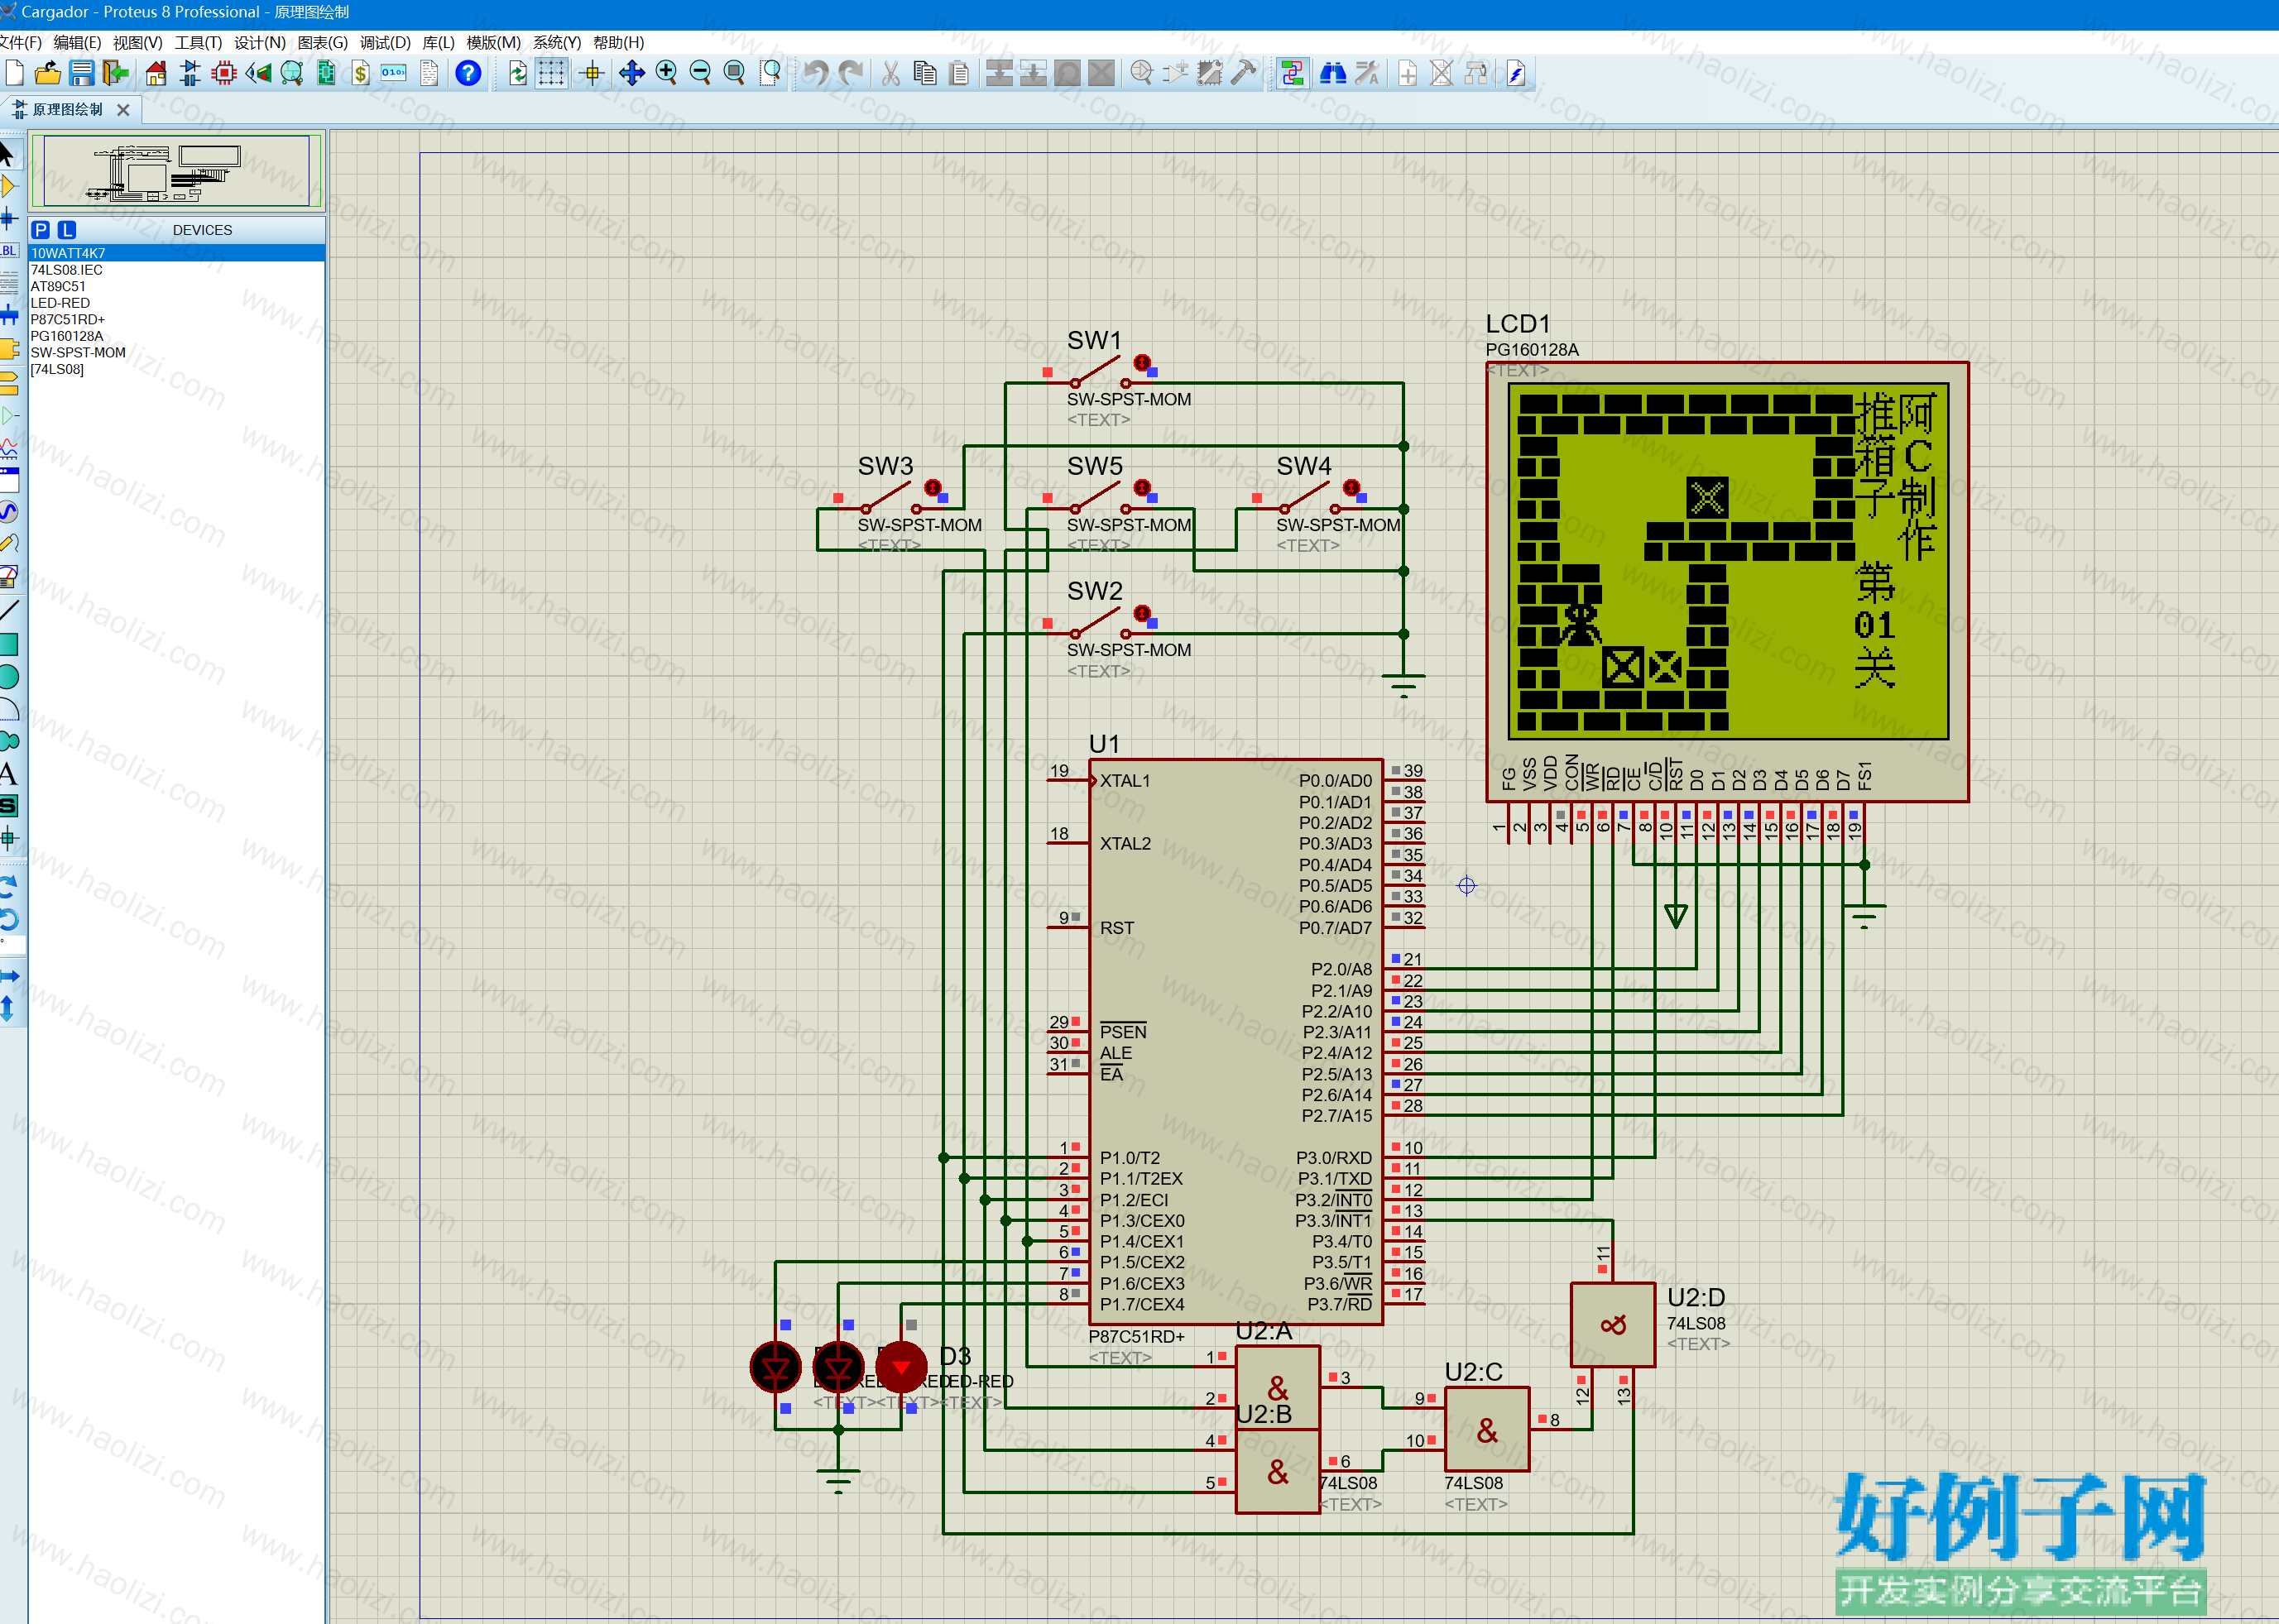Click the P pick devices button
Image resolution: width=2279 pixels, height=1624 pixels.
[41, 230]
